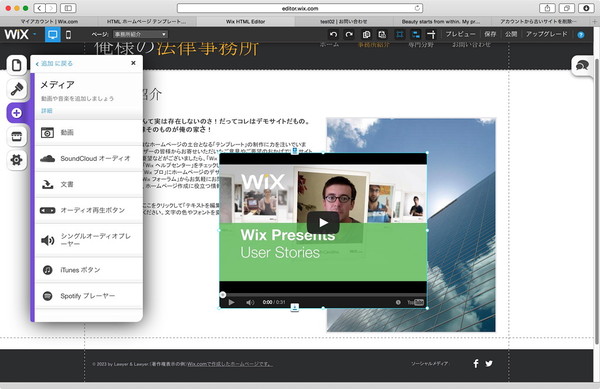Open the site preview
Screen dimensions: 600x389
pyautogui.click(x=460, y=34)
